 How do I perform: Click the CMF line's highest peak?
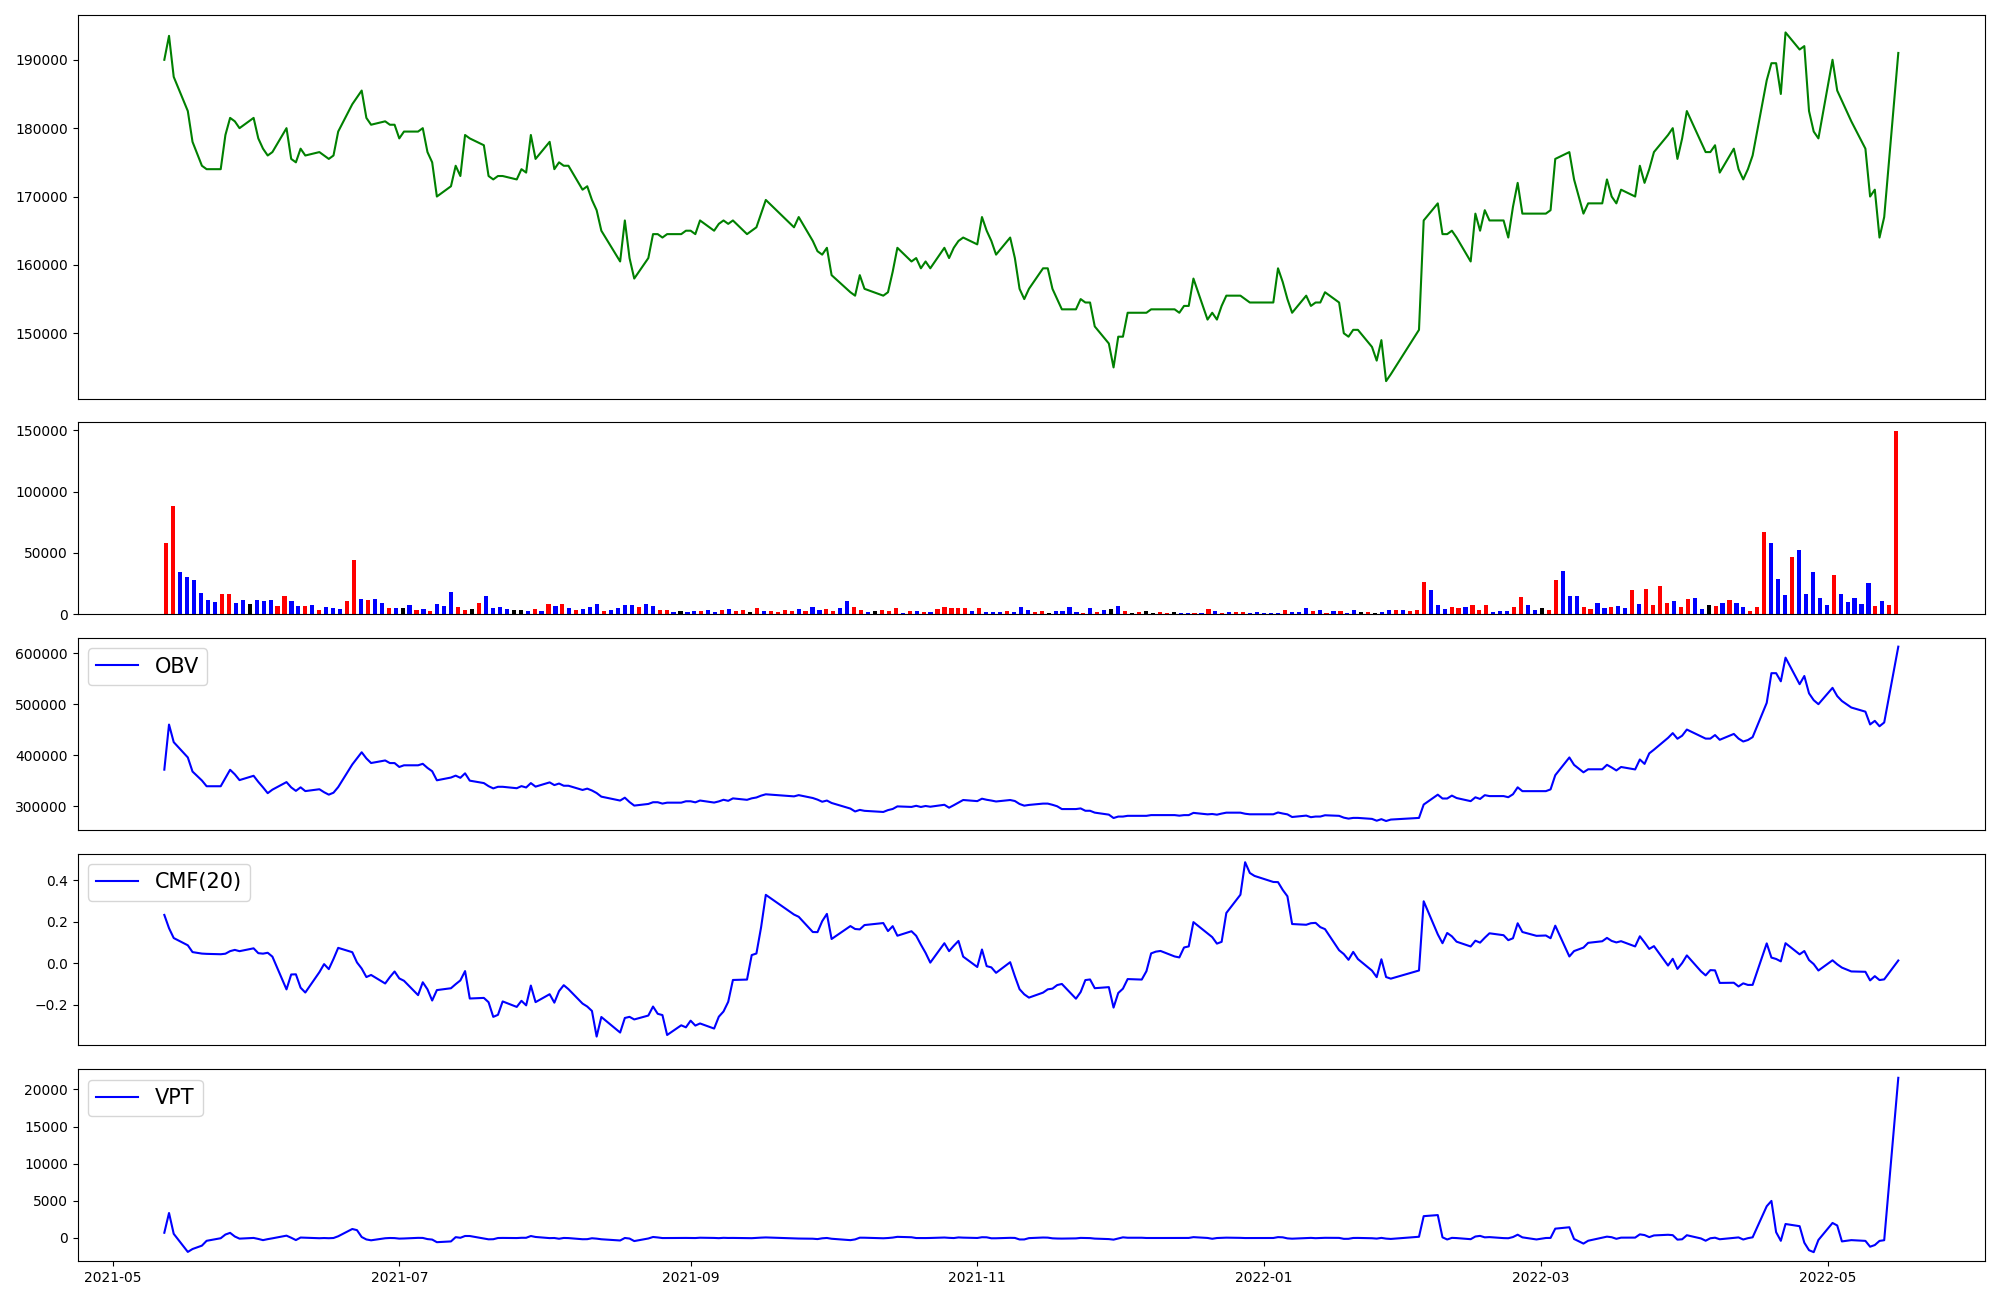click(x=1245, y=862)
